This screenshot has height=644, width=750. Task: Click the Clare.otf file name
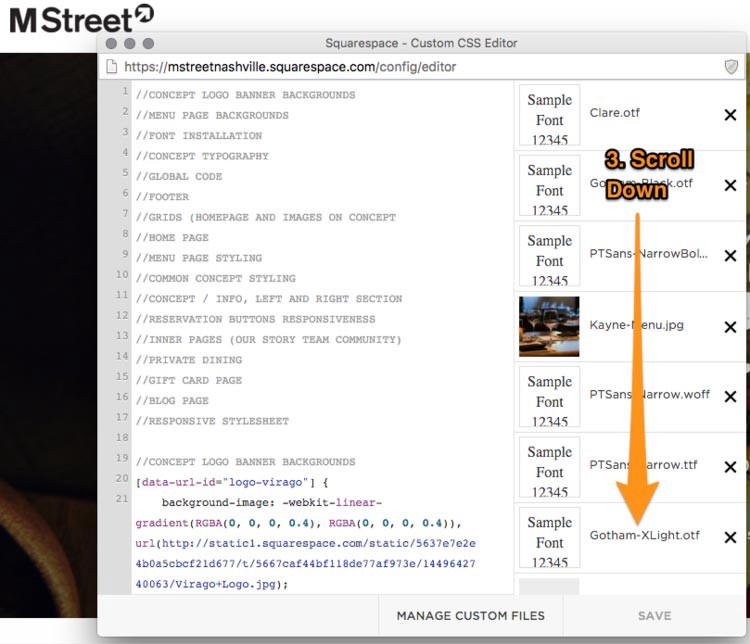click(614, 113)
